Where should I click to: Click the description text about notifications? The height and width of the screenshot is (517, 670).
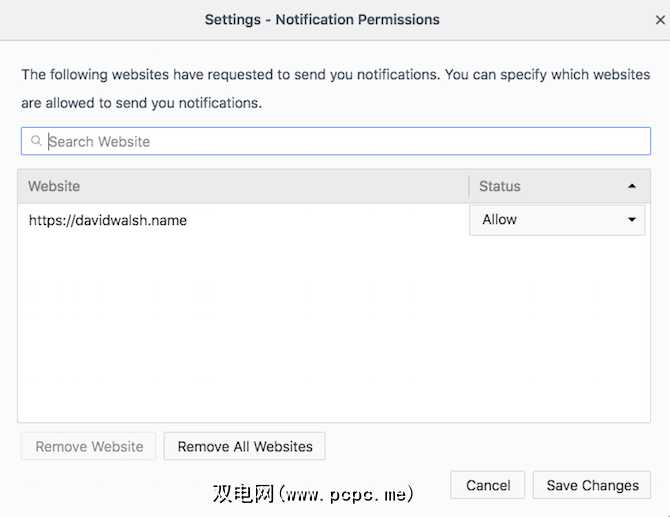(334, 74)
